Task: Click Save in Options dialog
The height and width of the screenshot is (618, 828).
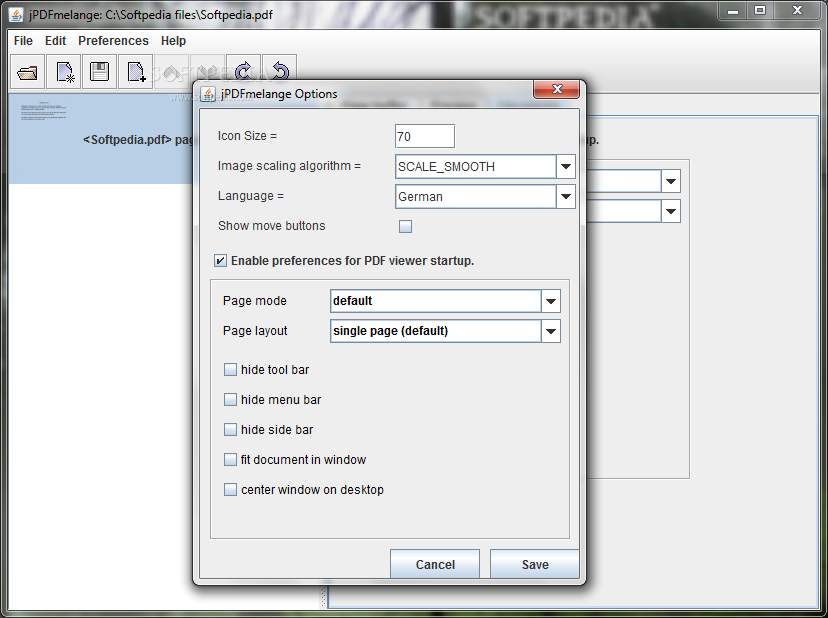Action: pos(535,564)
